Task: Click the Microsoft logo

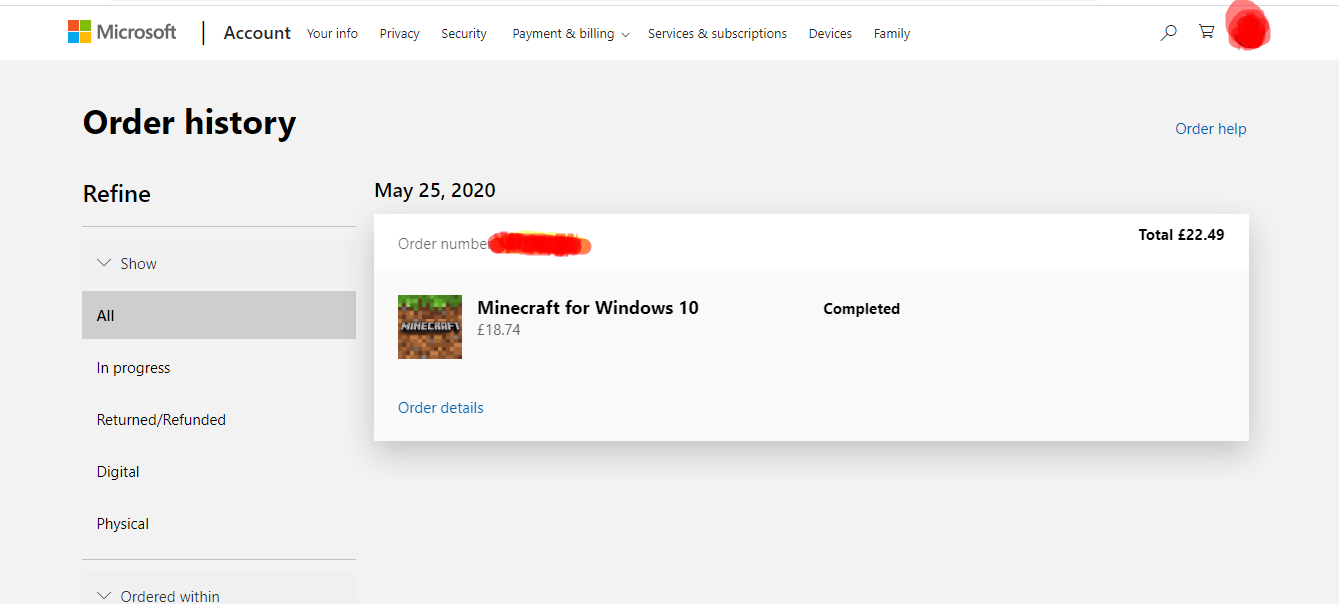Action: (122, 32)
